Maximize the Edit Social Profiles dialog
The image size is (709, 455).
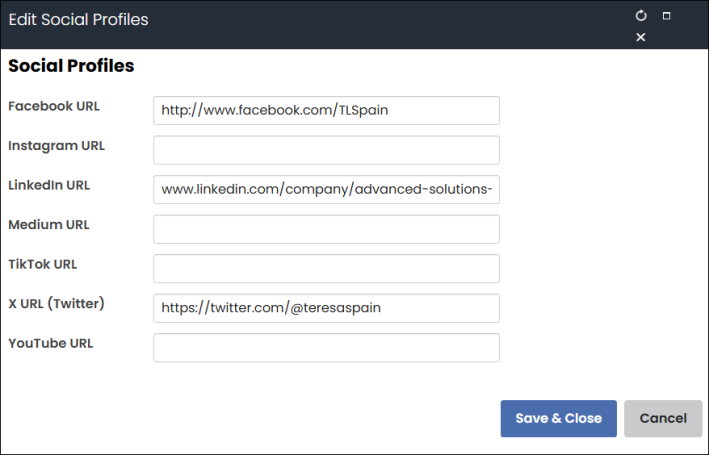coord(666,16)
